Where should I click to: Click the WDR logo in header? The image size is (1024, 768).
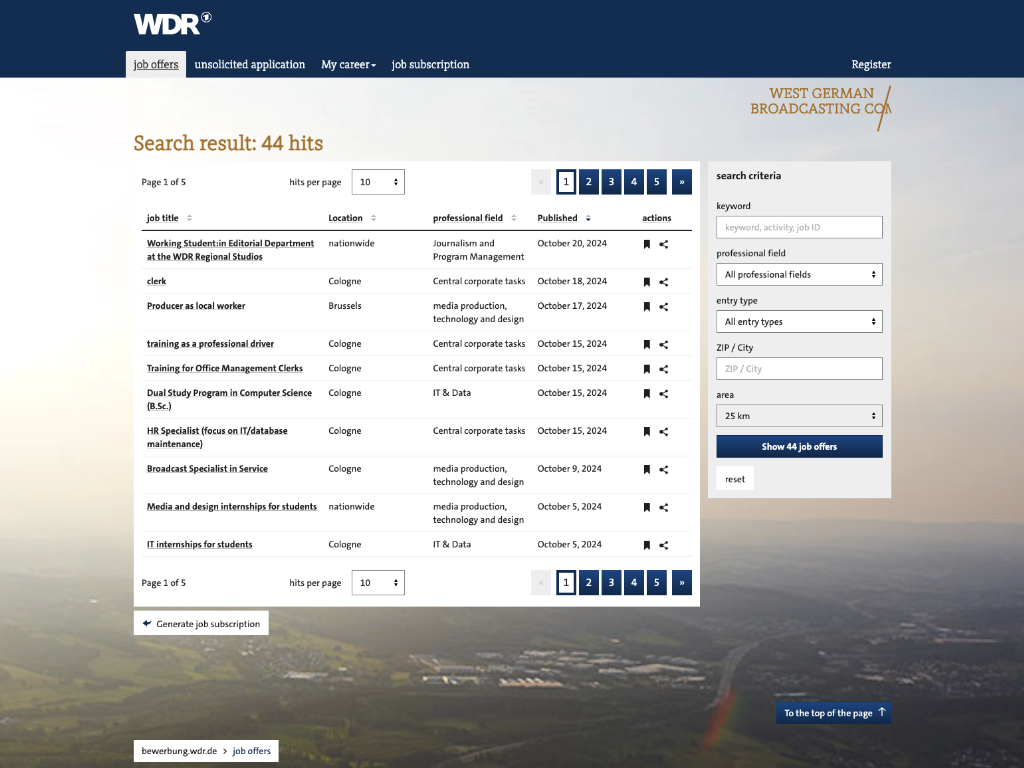172,24
